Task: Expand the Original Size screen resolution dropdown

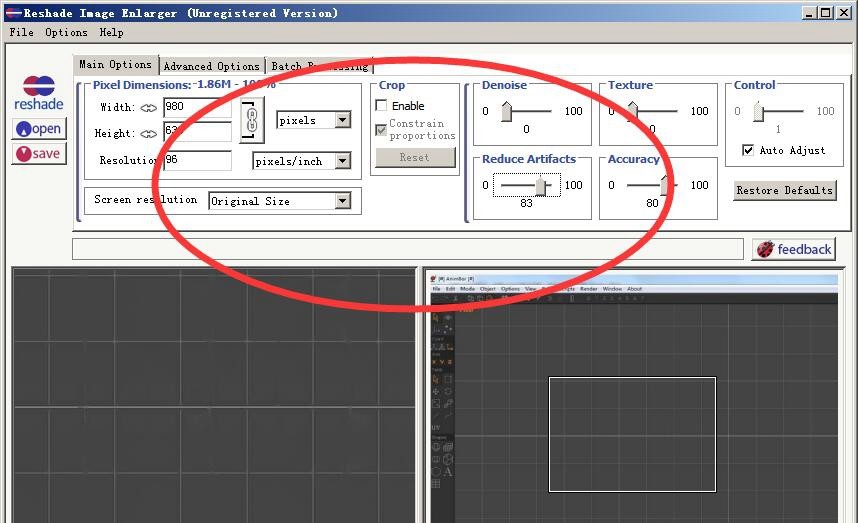Action: click(343, 201)
